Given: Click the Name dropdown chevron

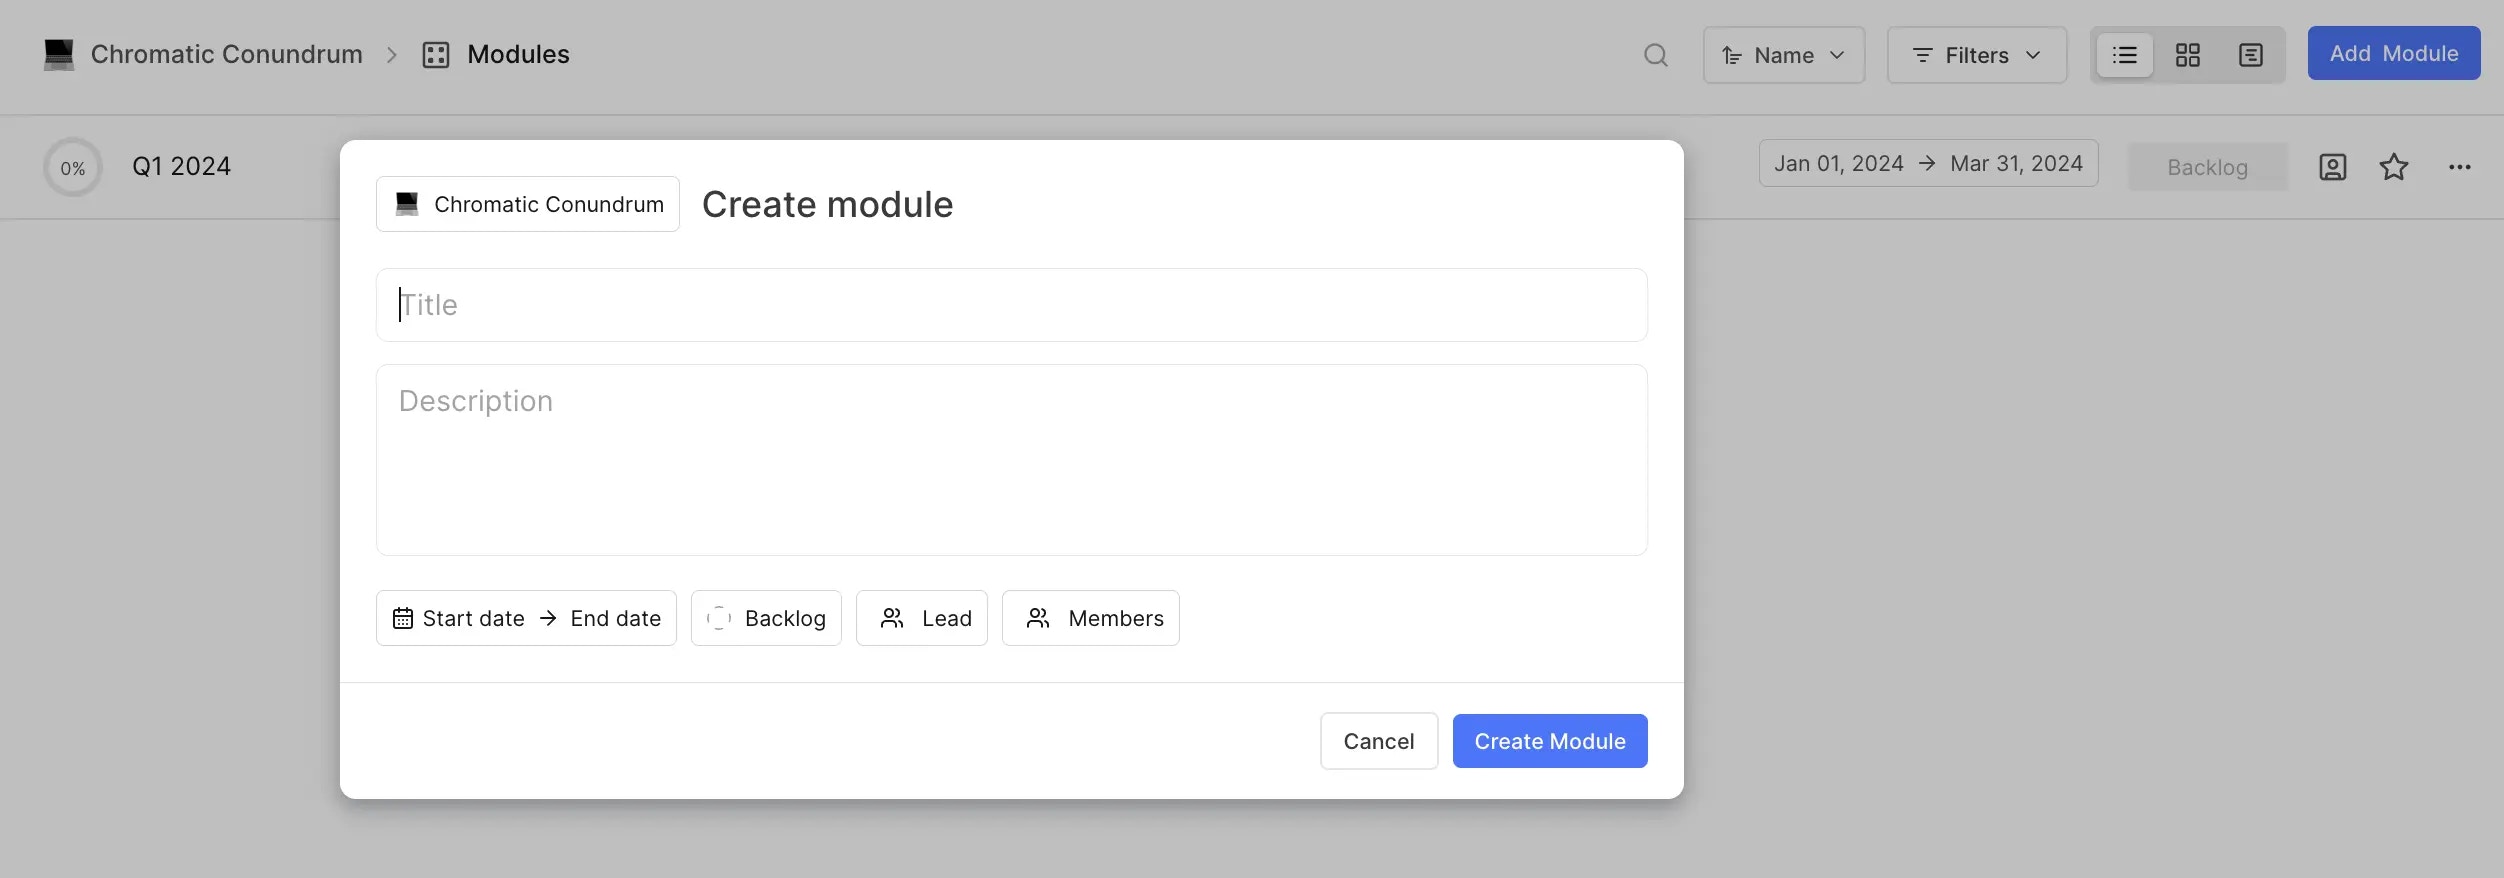Looking at the screenshot, I should tap(1837, 55).
